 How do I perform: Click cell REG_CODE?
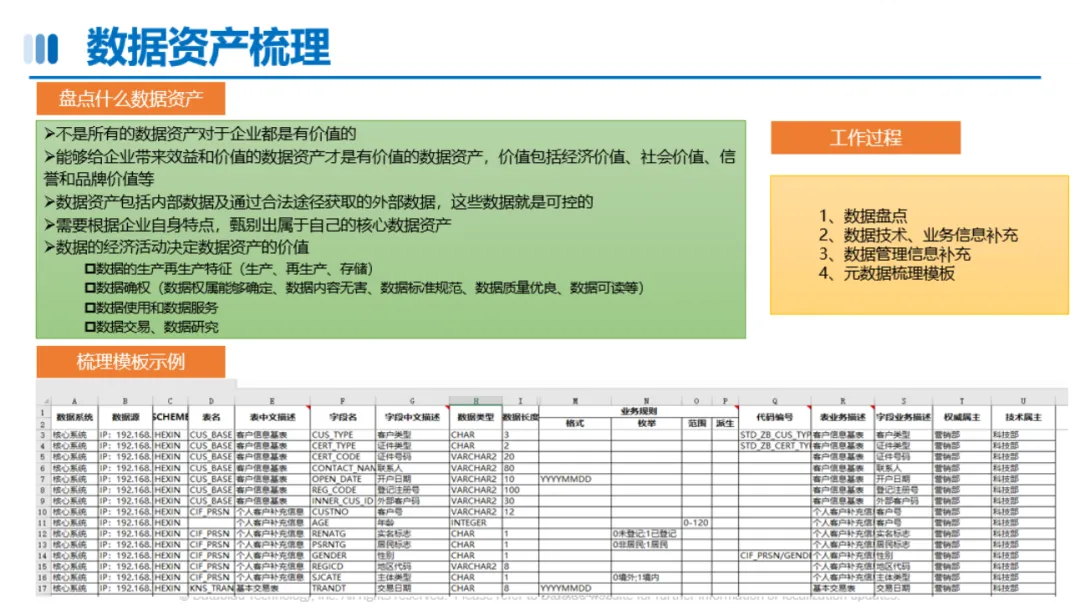(x=342, y=490)
